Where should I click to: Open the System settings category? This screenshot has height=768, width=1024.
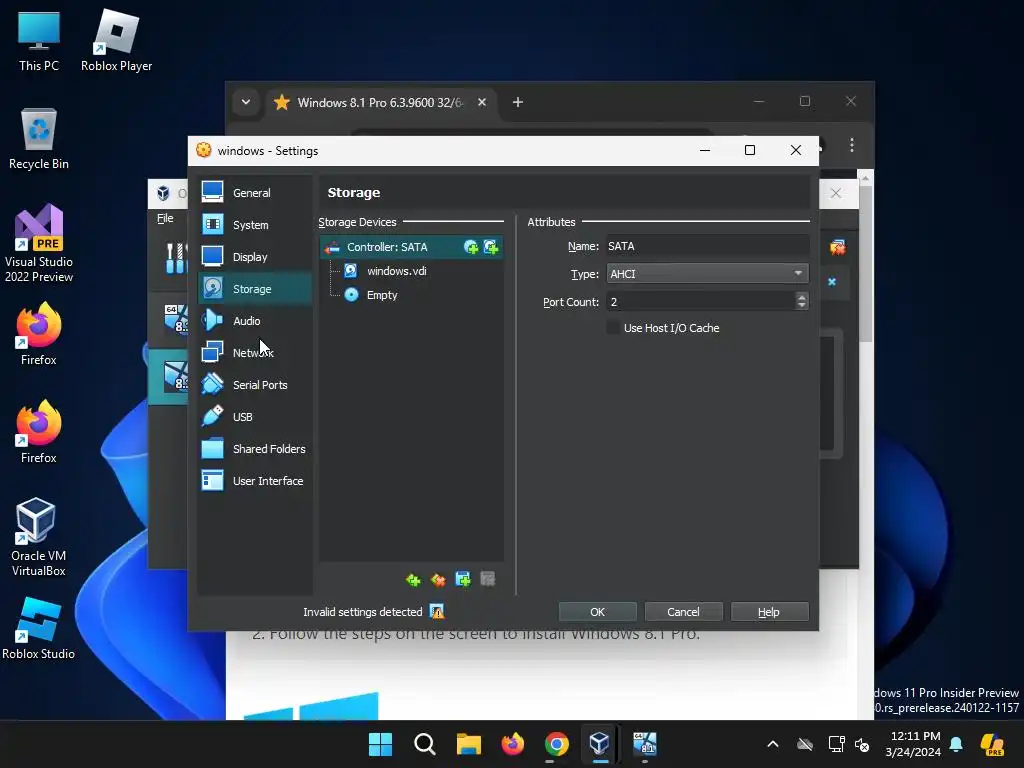point(255,225)
